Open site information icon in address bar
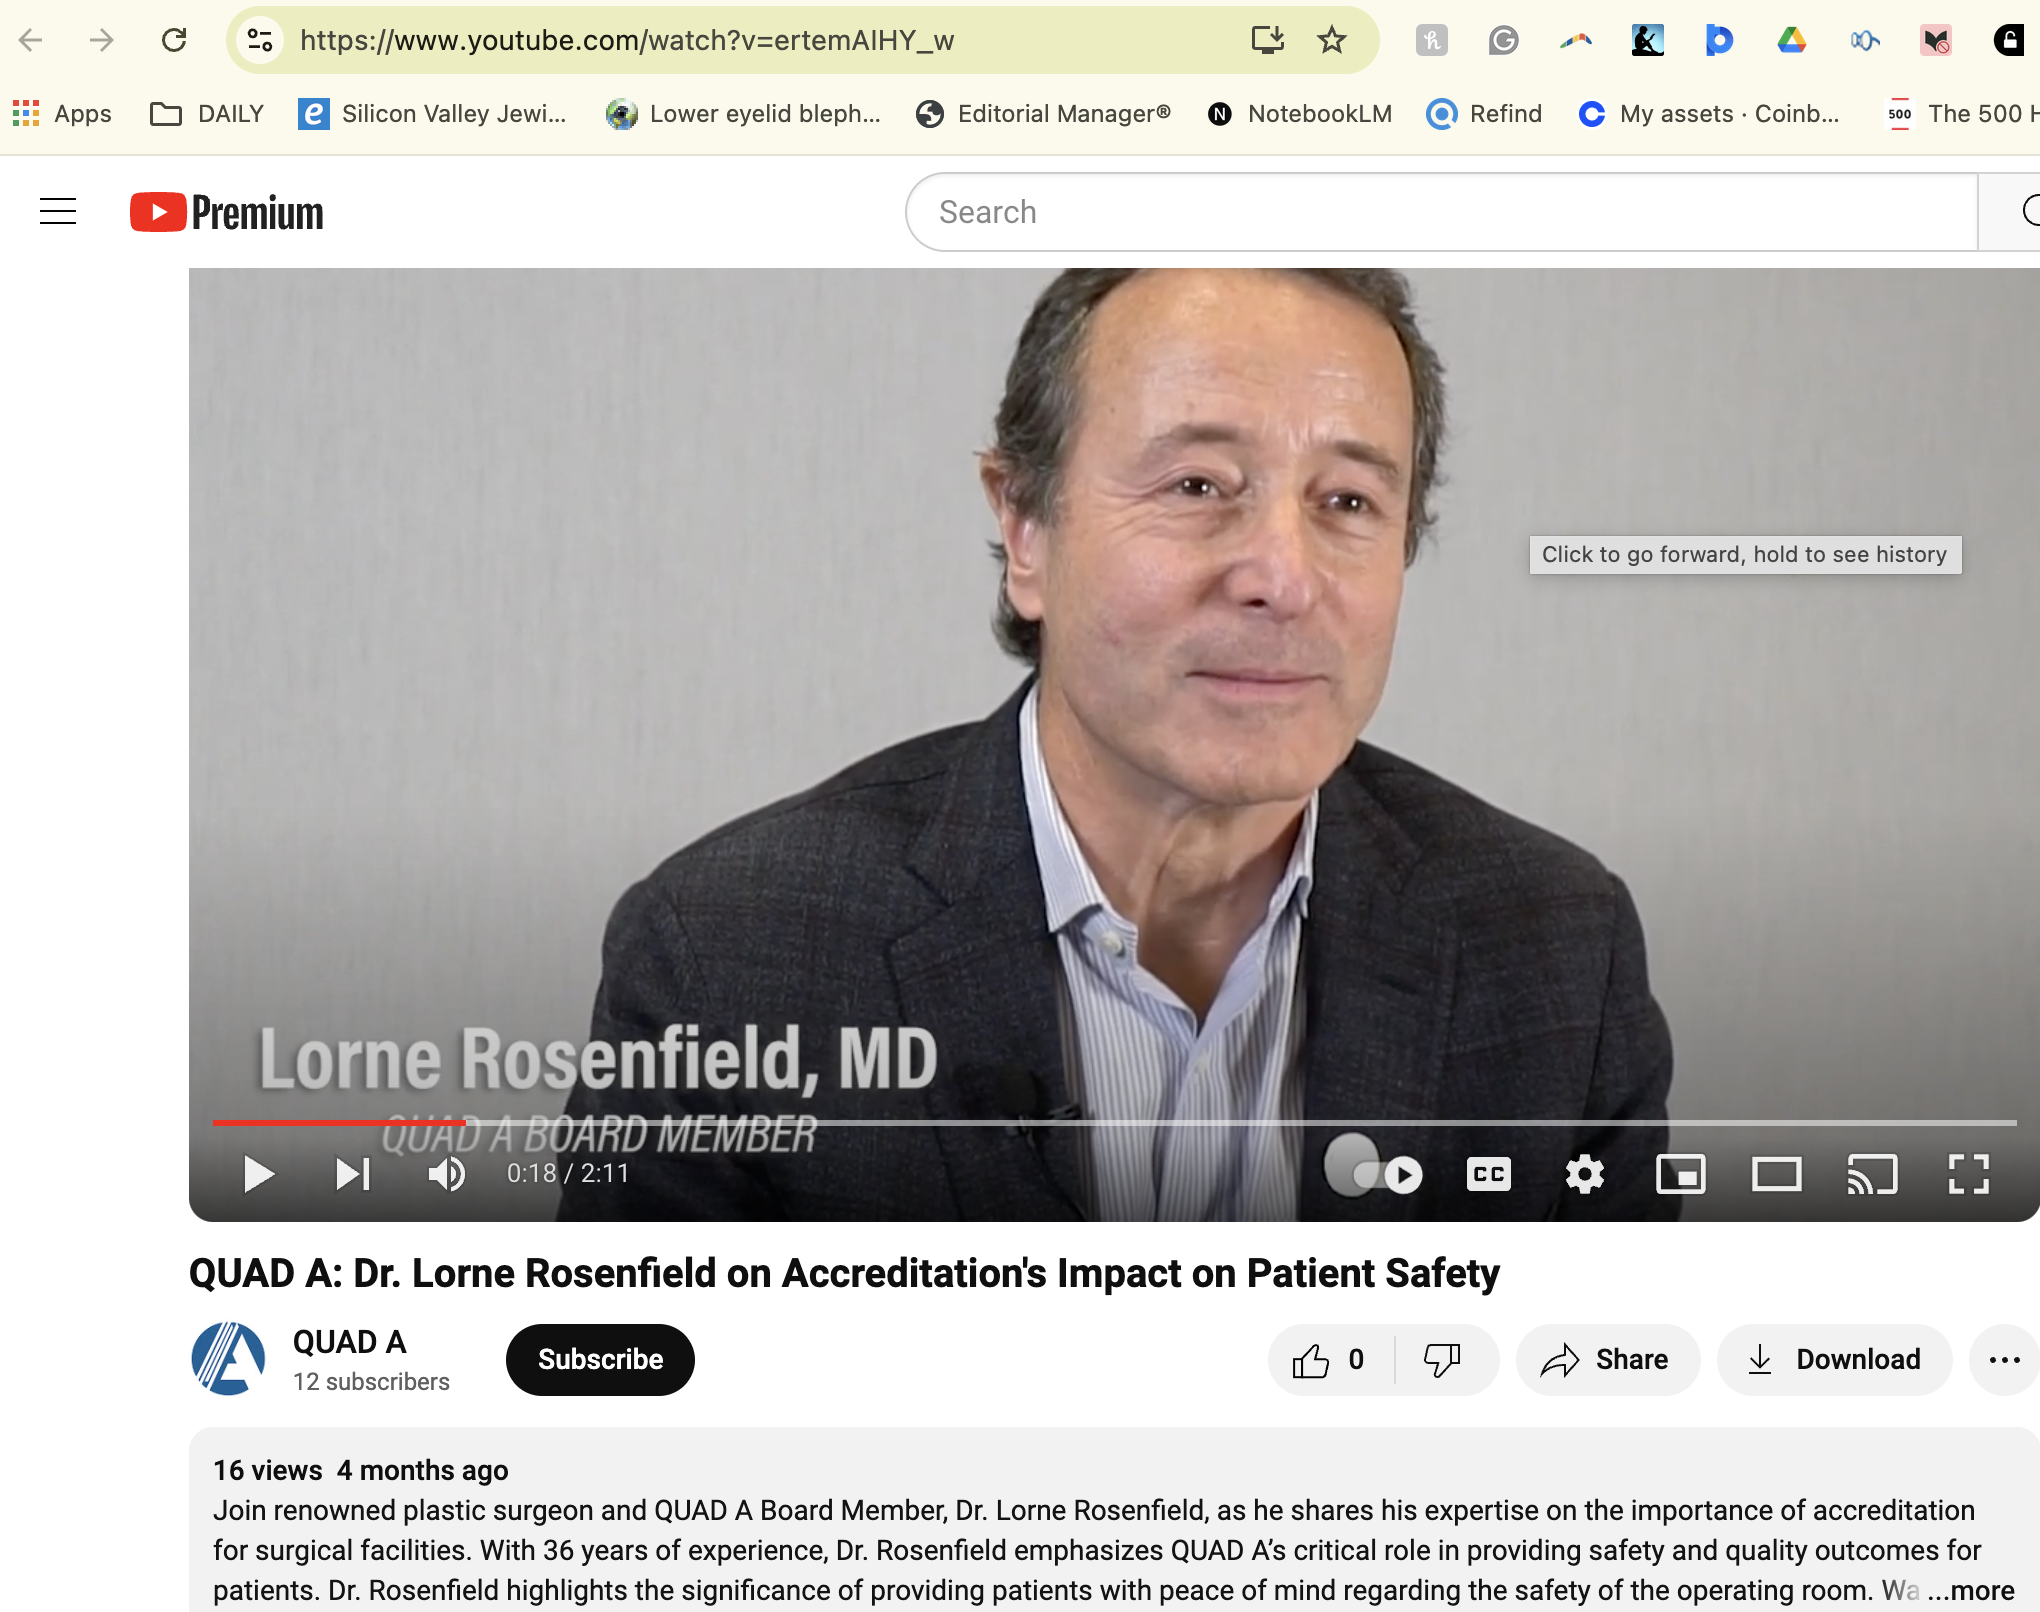 260,40
